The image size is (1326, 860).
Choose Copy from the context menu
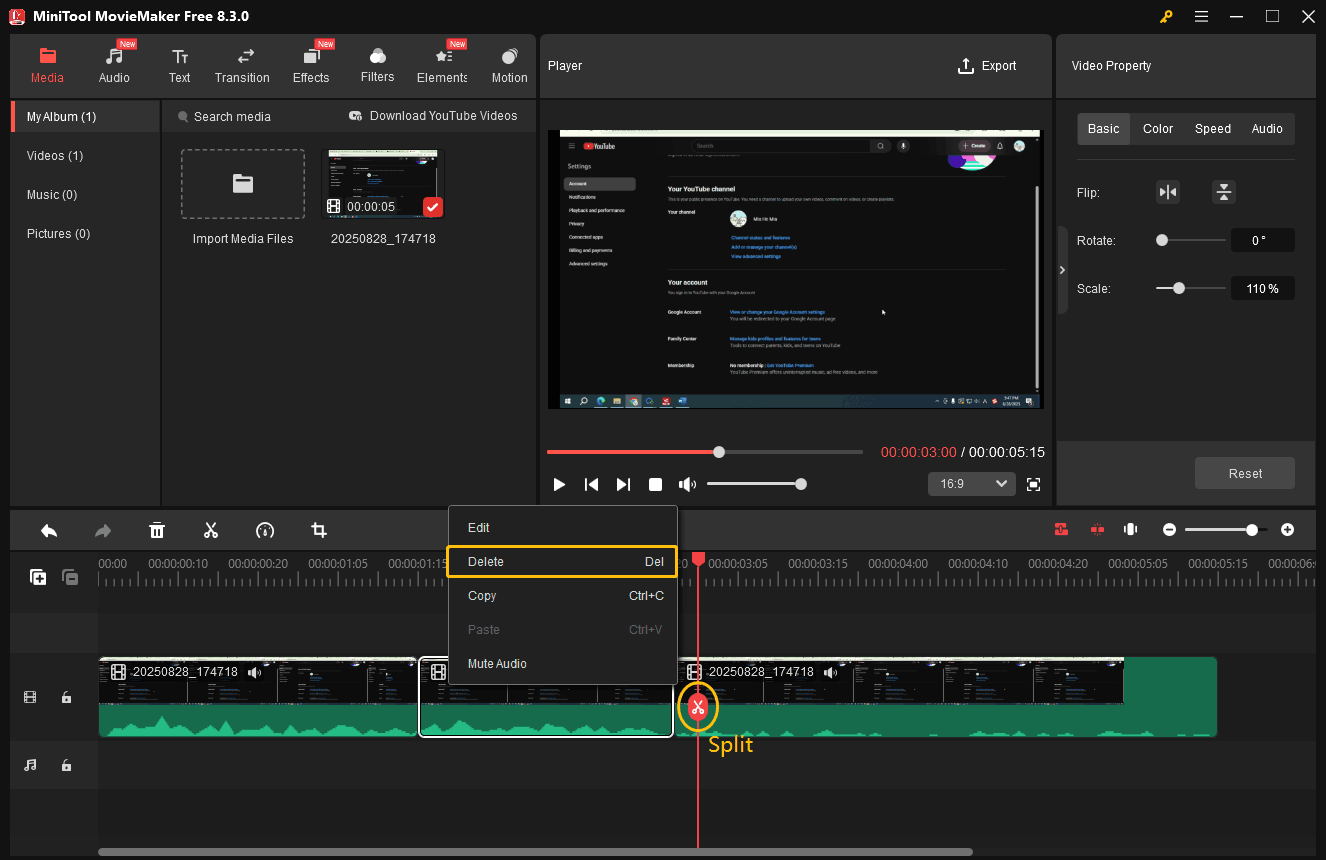[563, 596]
